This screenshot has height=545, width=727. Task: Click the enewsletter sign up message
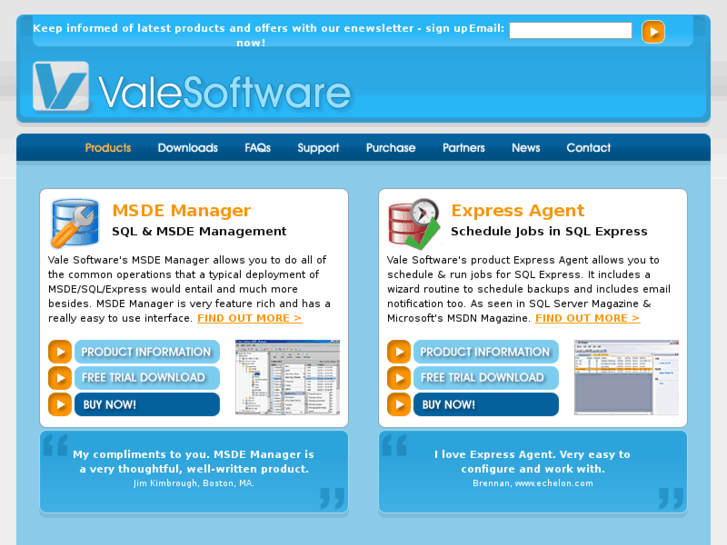250,35
